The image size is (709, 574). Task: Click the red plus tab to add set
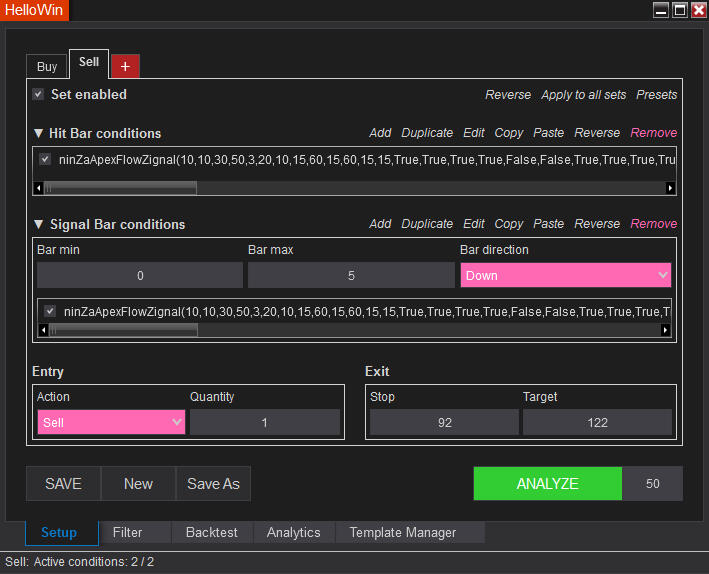125,66
